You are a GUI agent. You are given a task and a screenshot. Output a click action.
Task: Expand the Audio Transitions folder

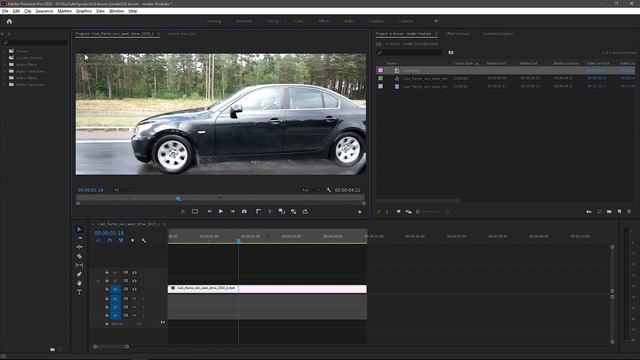coord(5,71)
